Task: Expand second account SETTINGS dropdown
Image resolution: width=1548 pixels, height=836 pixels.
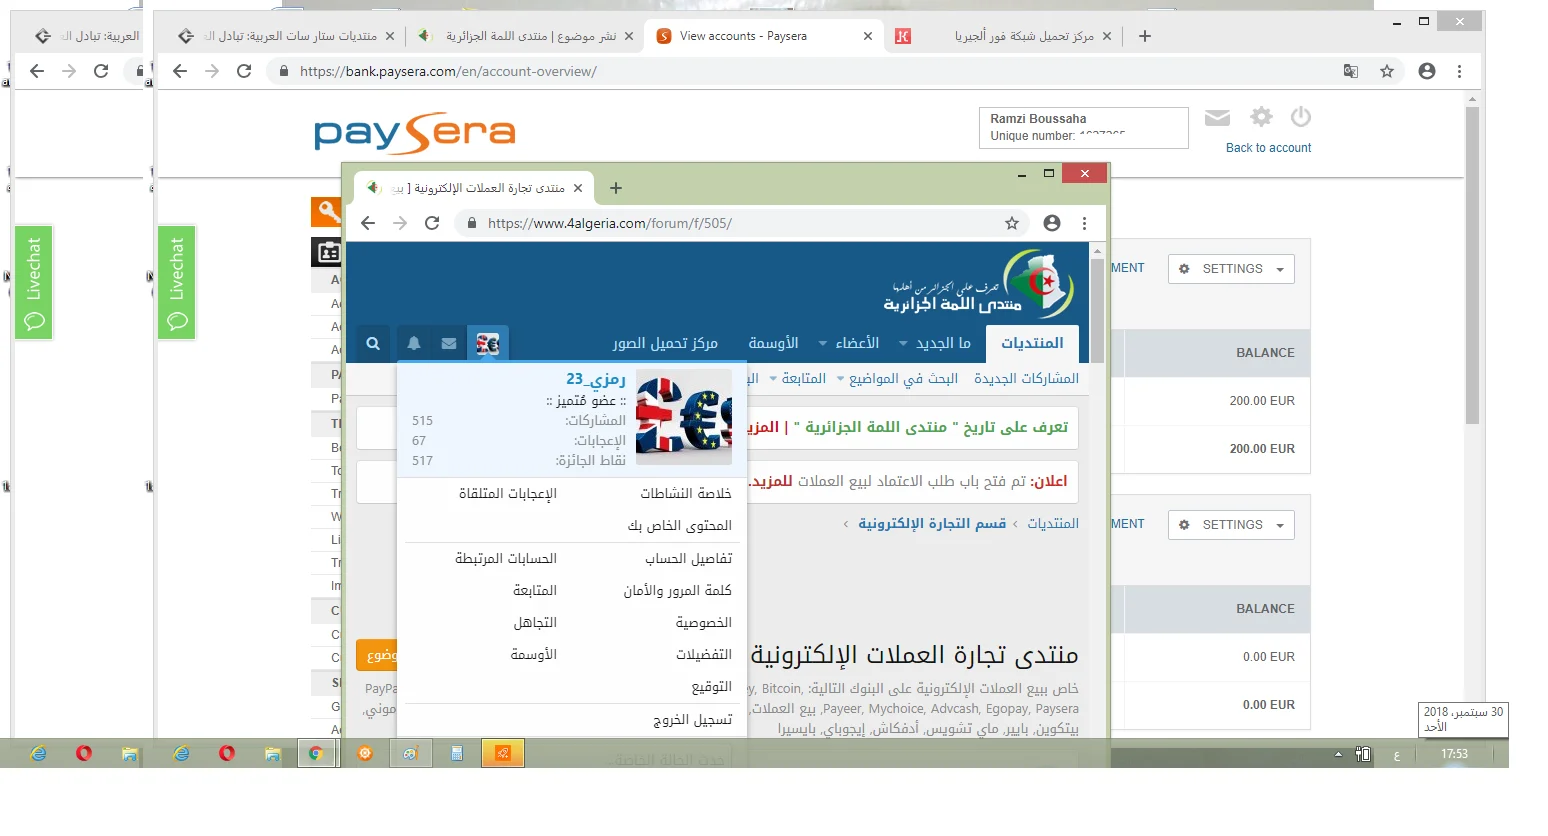Action: tap(1231, 525)
